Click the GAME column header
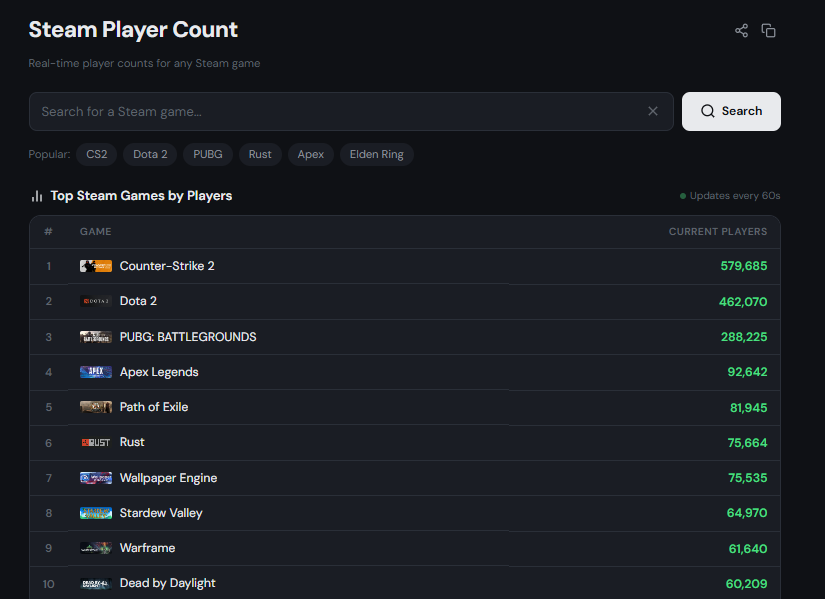 point(96,232)
